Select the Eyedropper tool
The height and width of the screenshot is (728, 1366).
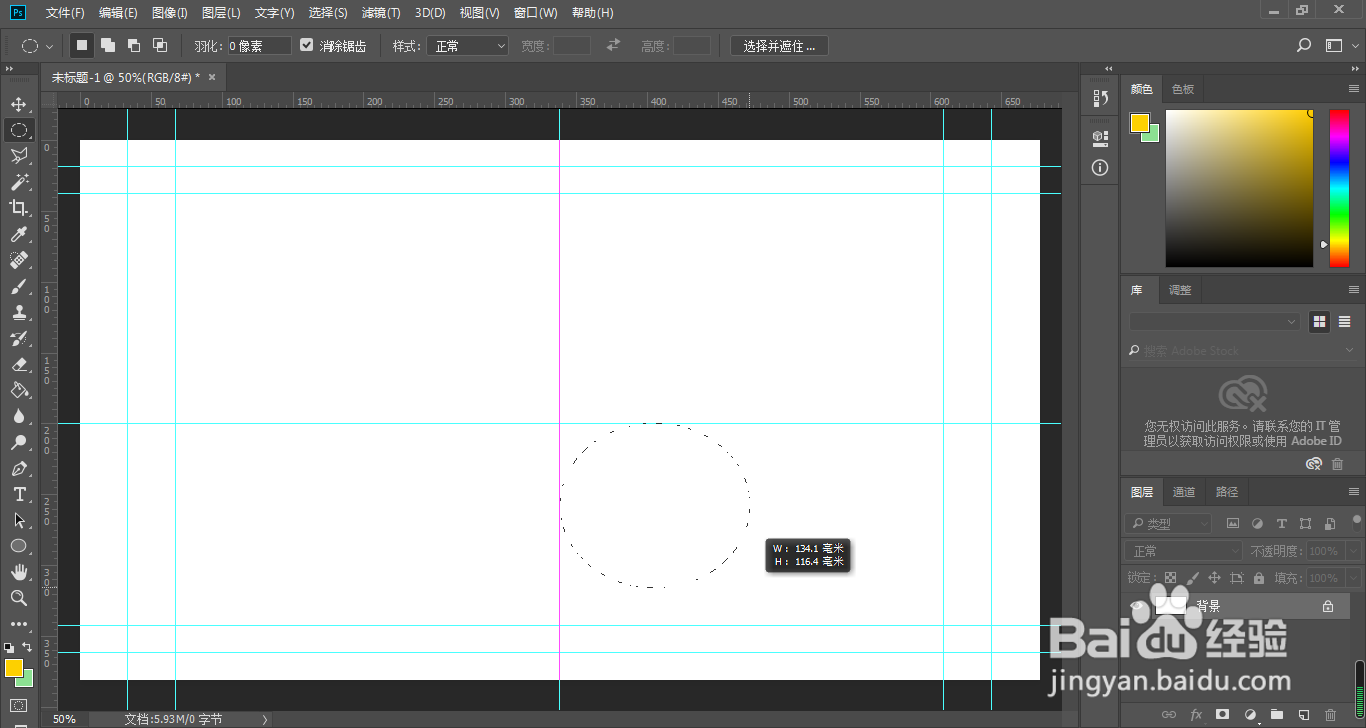(18, 234)
